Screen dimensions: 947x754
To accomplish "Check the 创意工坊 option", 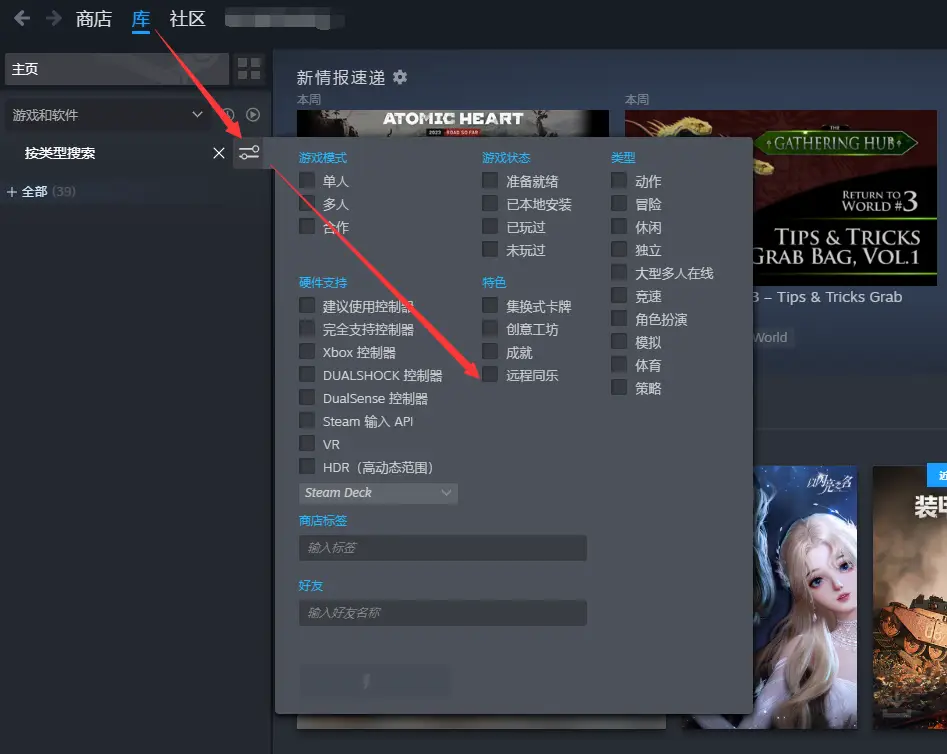I will pyautogui.click(x=490, y=328).
